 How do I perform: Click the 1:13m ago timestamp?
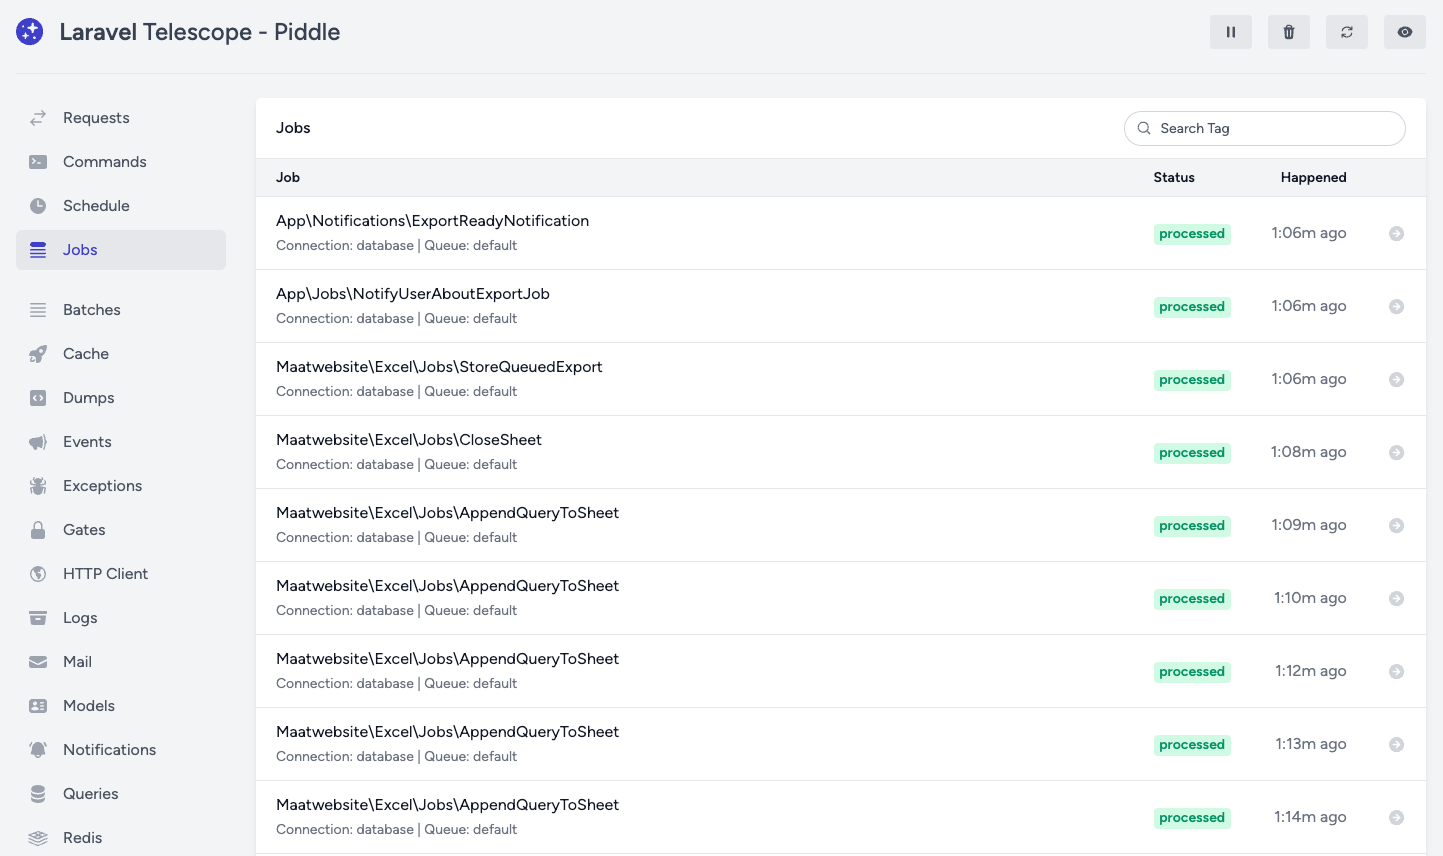tap(1310, 744)
